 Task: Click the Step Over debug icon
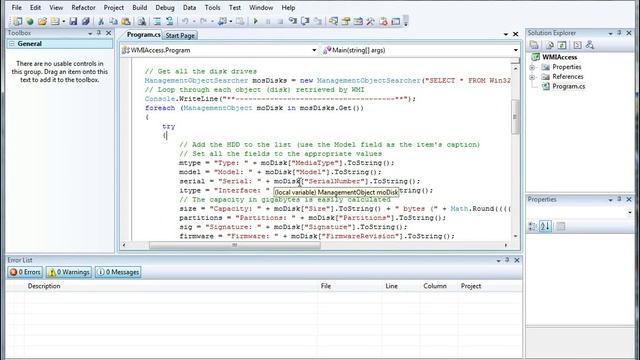[305, 21]
